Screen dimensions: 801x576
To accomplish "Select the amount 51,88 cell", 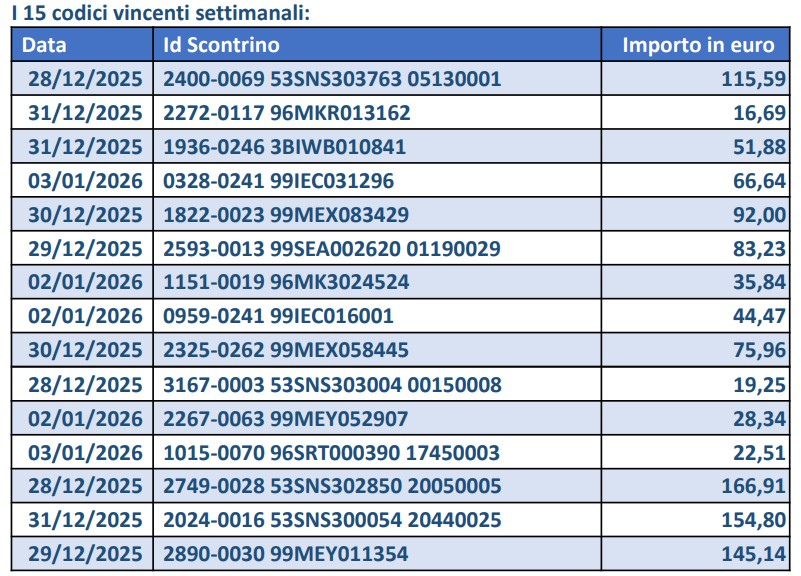I will point(760,147).
